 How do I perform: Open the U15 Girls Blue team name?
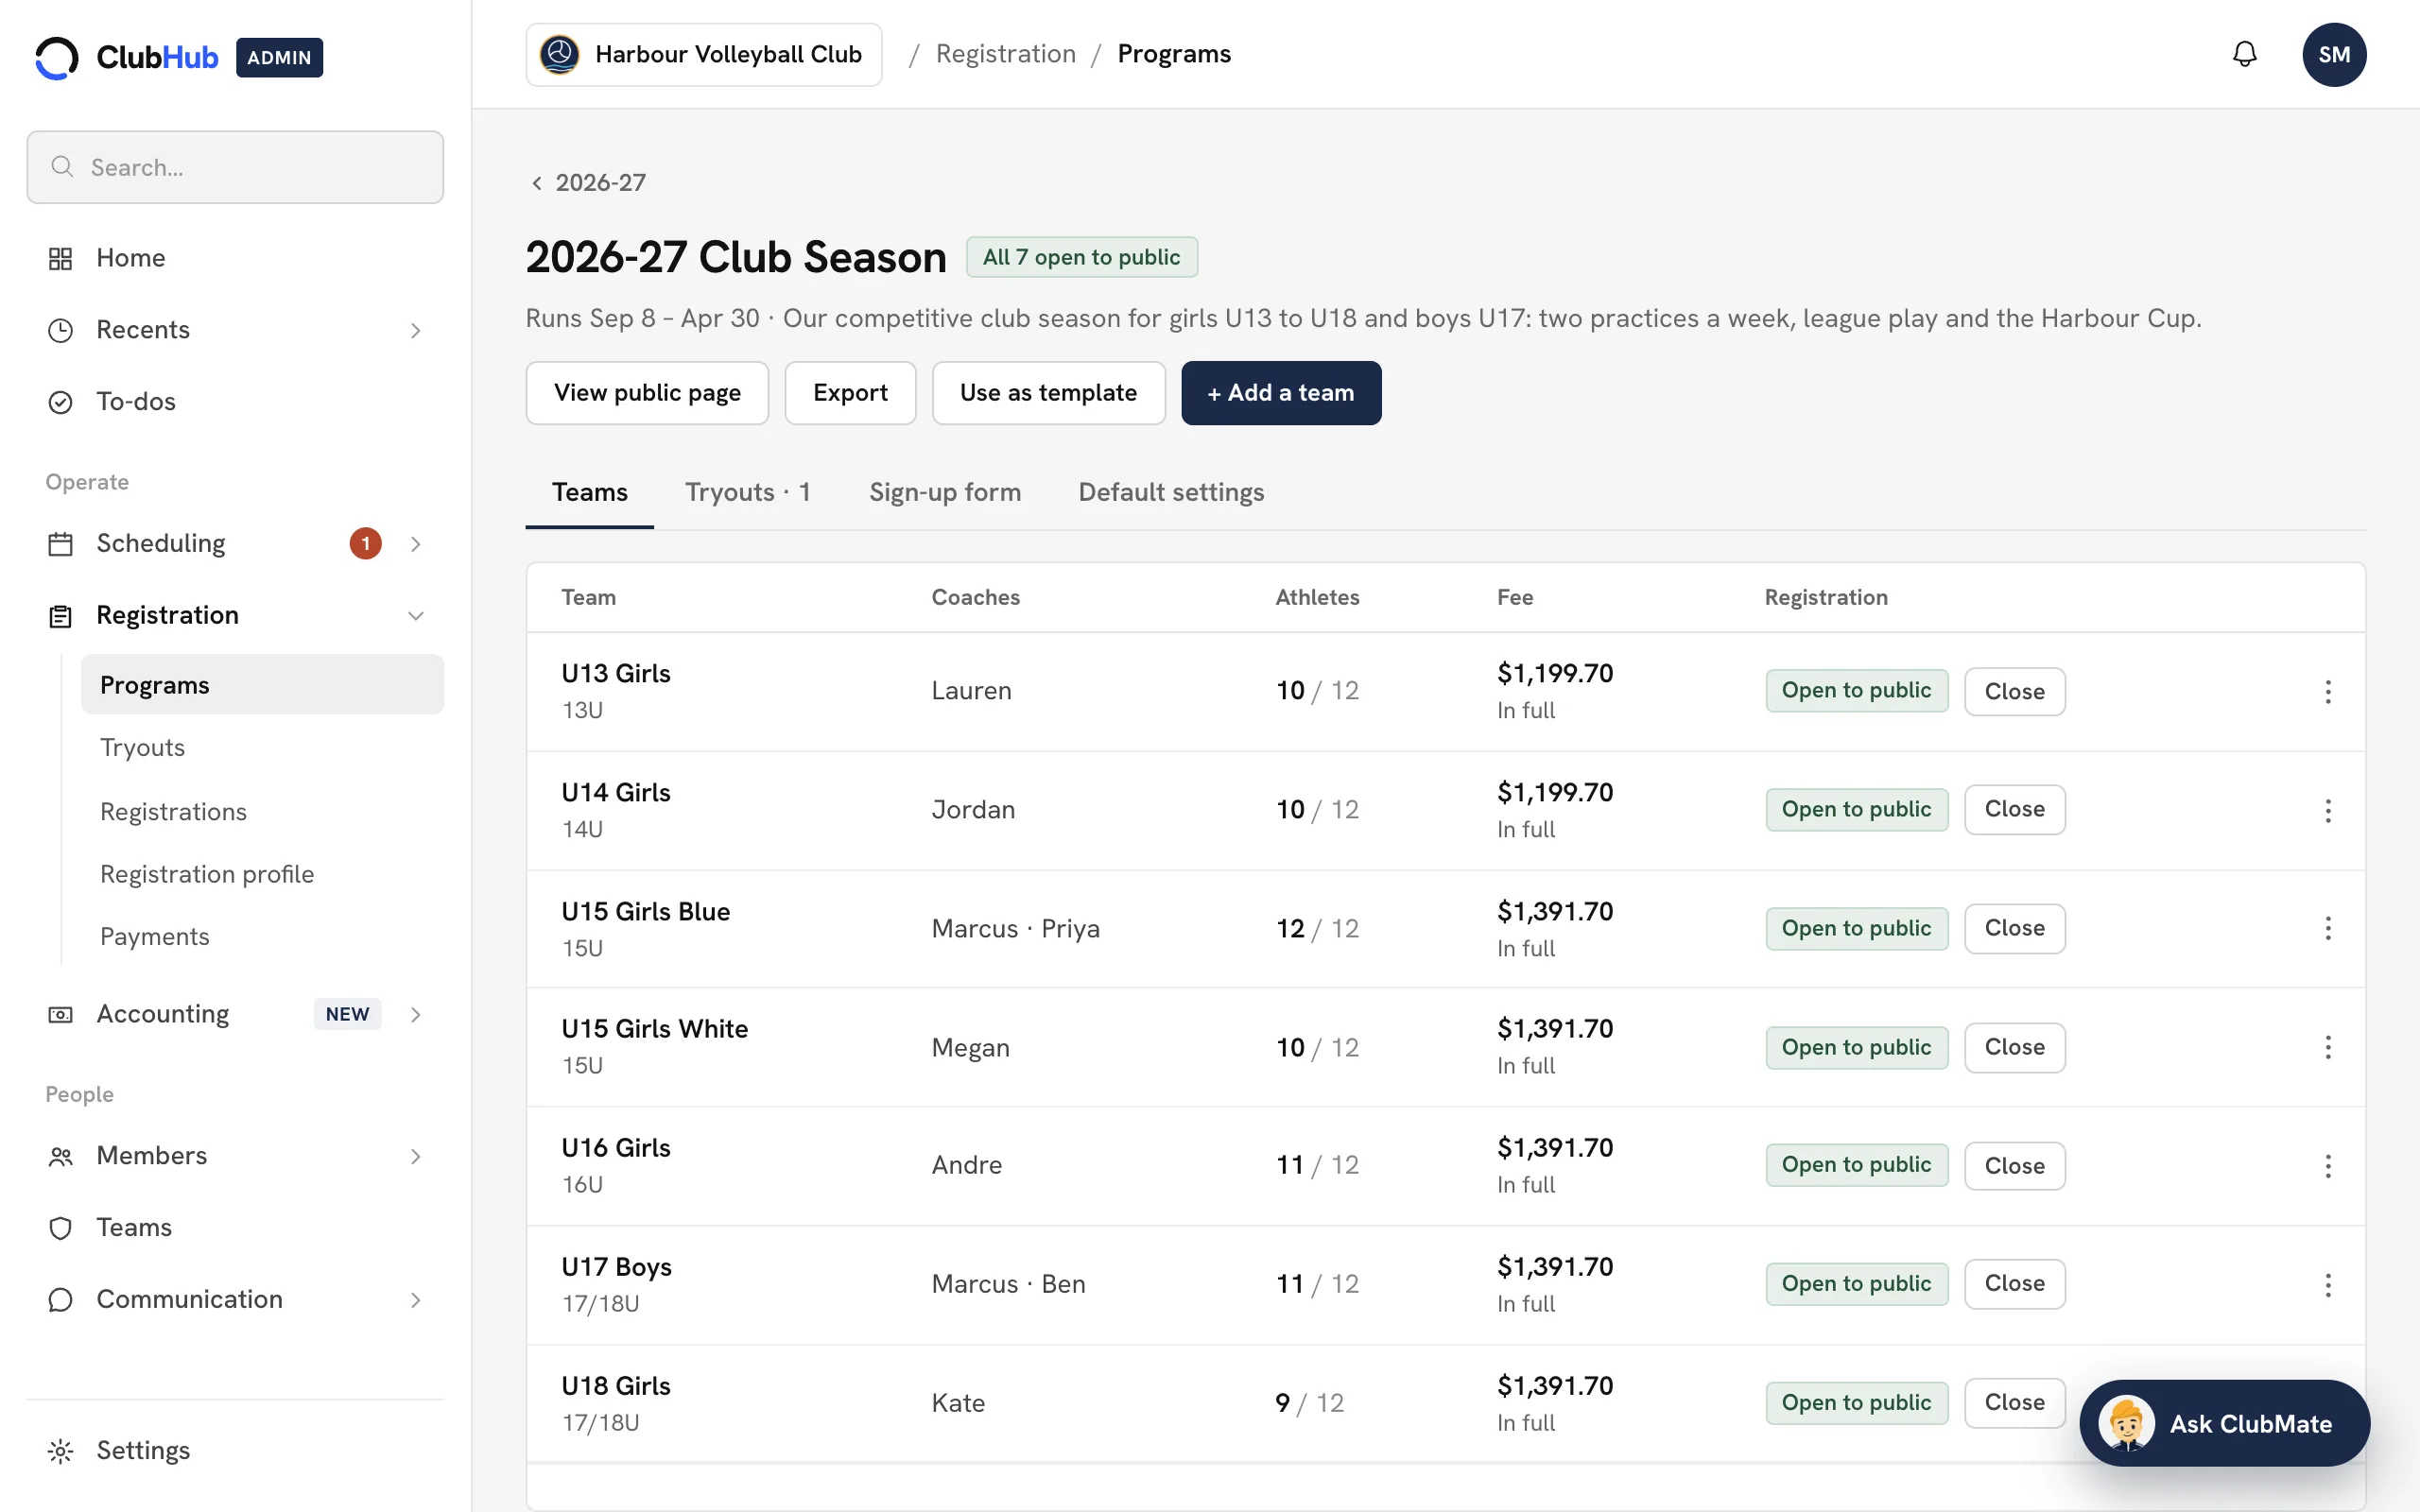click(645, 912)
